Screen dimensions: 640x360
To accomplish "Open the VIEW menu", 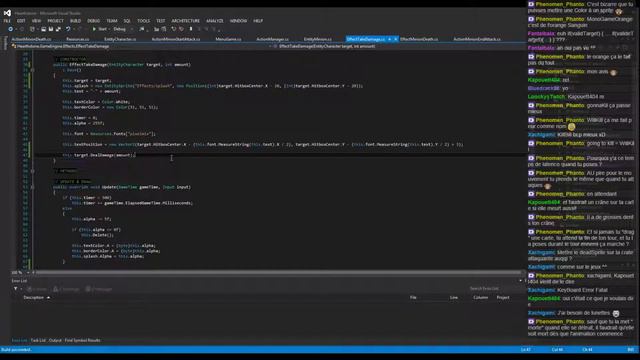I will (36, 21).
